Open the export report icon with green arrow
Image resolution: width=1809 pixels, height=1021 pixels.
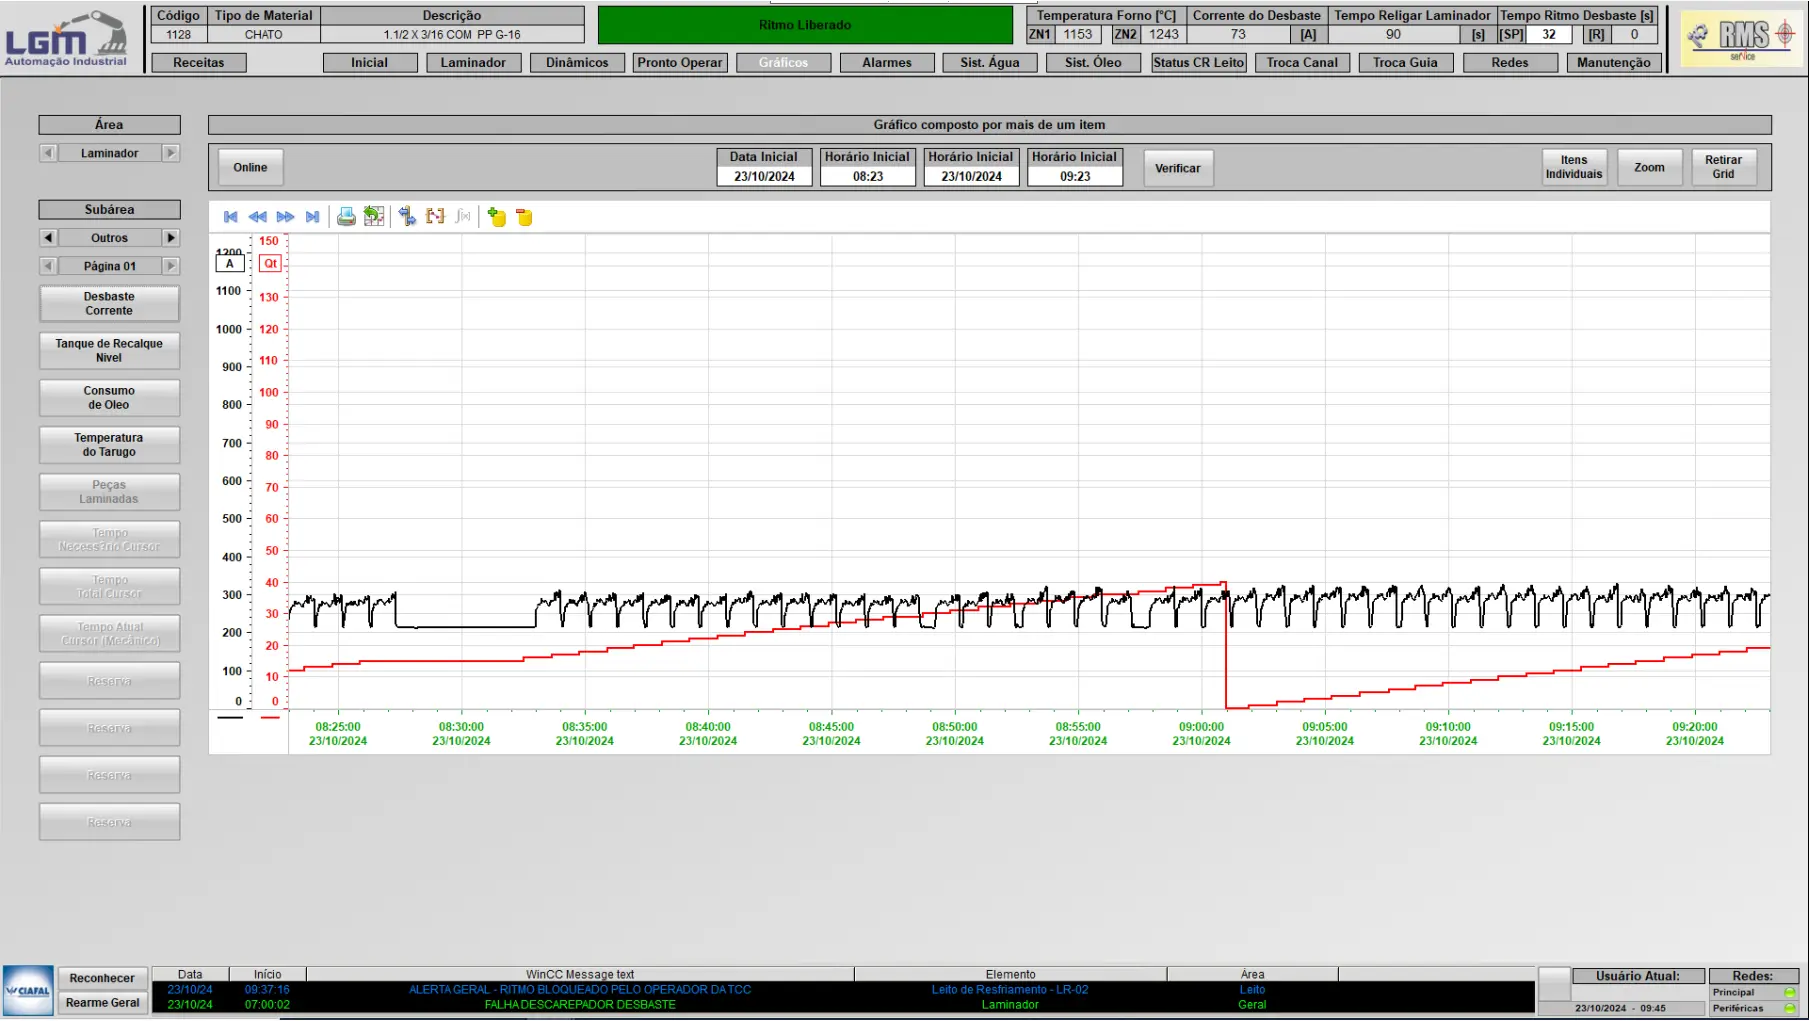374,216
